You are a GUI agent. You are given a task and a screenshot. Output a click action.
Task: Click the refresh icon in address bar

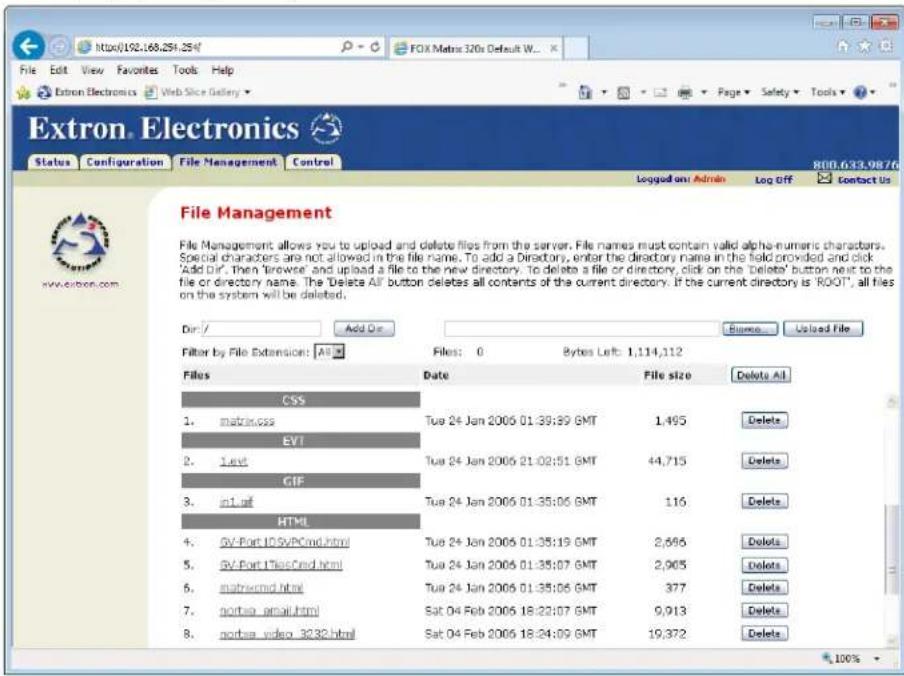coord(375,47)
